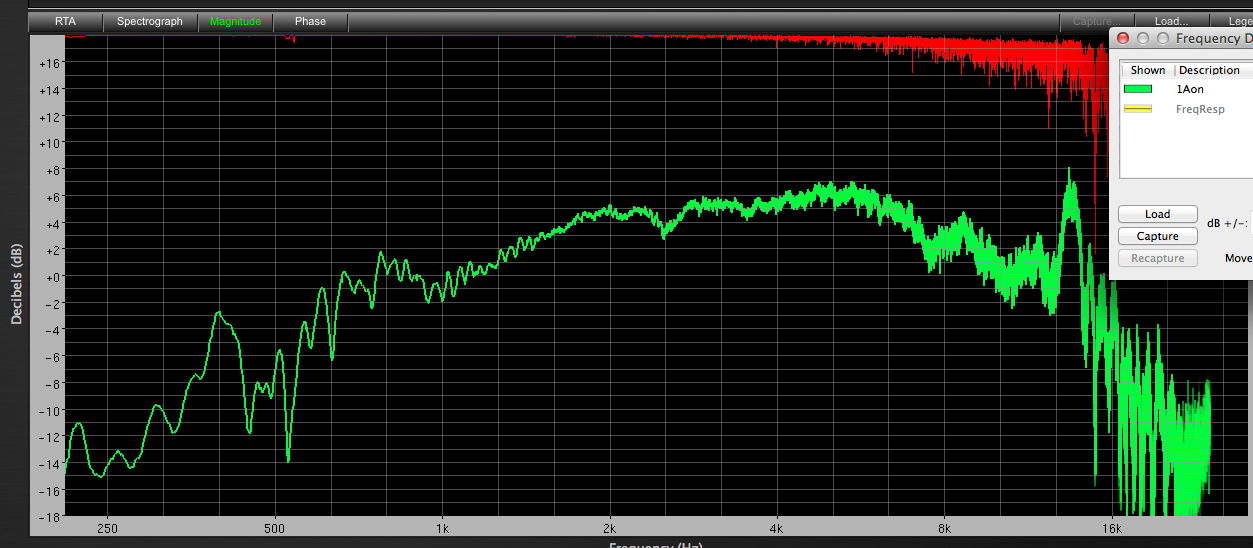The height and width of the screenshot is (548, 1253).
Task: Click the greyed Capture... button in the top toolbar
Action: (1096, 21)
